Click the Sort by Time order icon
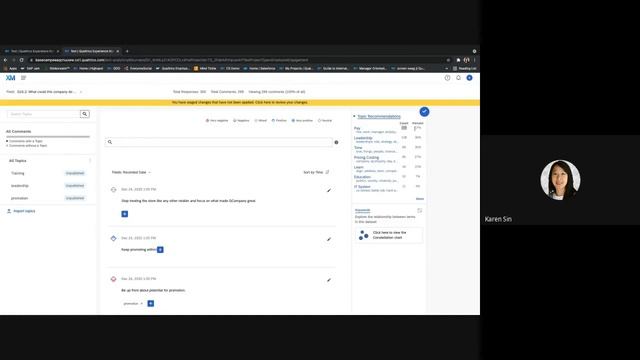The width and height of the screenshot is (640, 360). (327, 172)
